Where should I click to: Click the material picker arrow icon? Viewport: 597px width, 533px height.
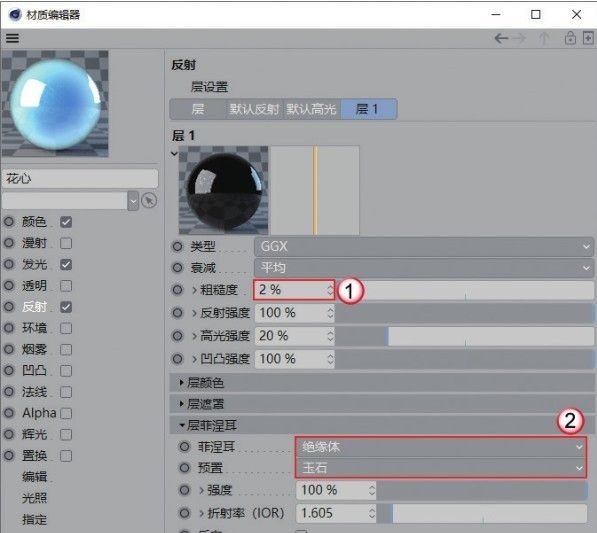point(149,200)
